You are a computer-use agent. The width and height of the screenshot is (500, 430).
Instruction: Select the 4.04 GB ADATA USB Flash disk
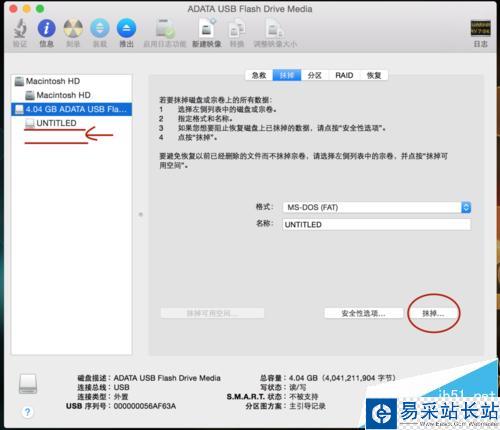coord(72,109)
